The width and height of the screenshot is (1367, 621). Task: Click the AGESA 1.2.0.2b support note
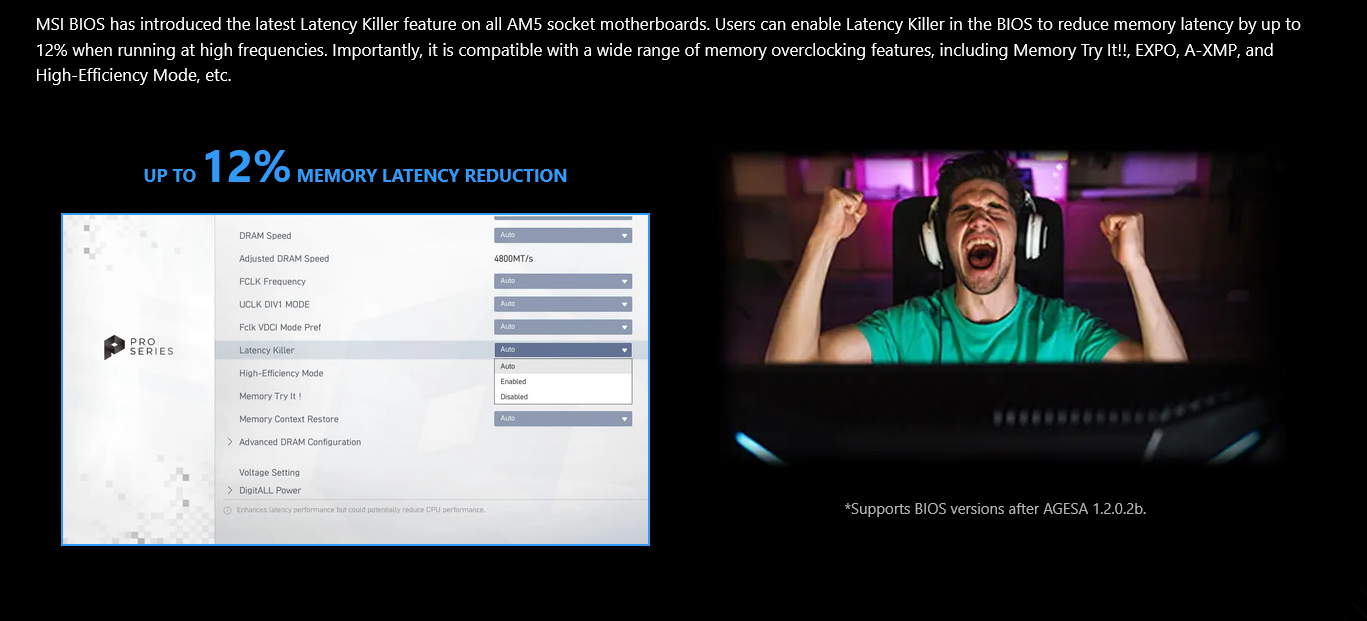click(995, 508)
